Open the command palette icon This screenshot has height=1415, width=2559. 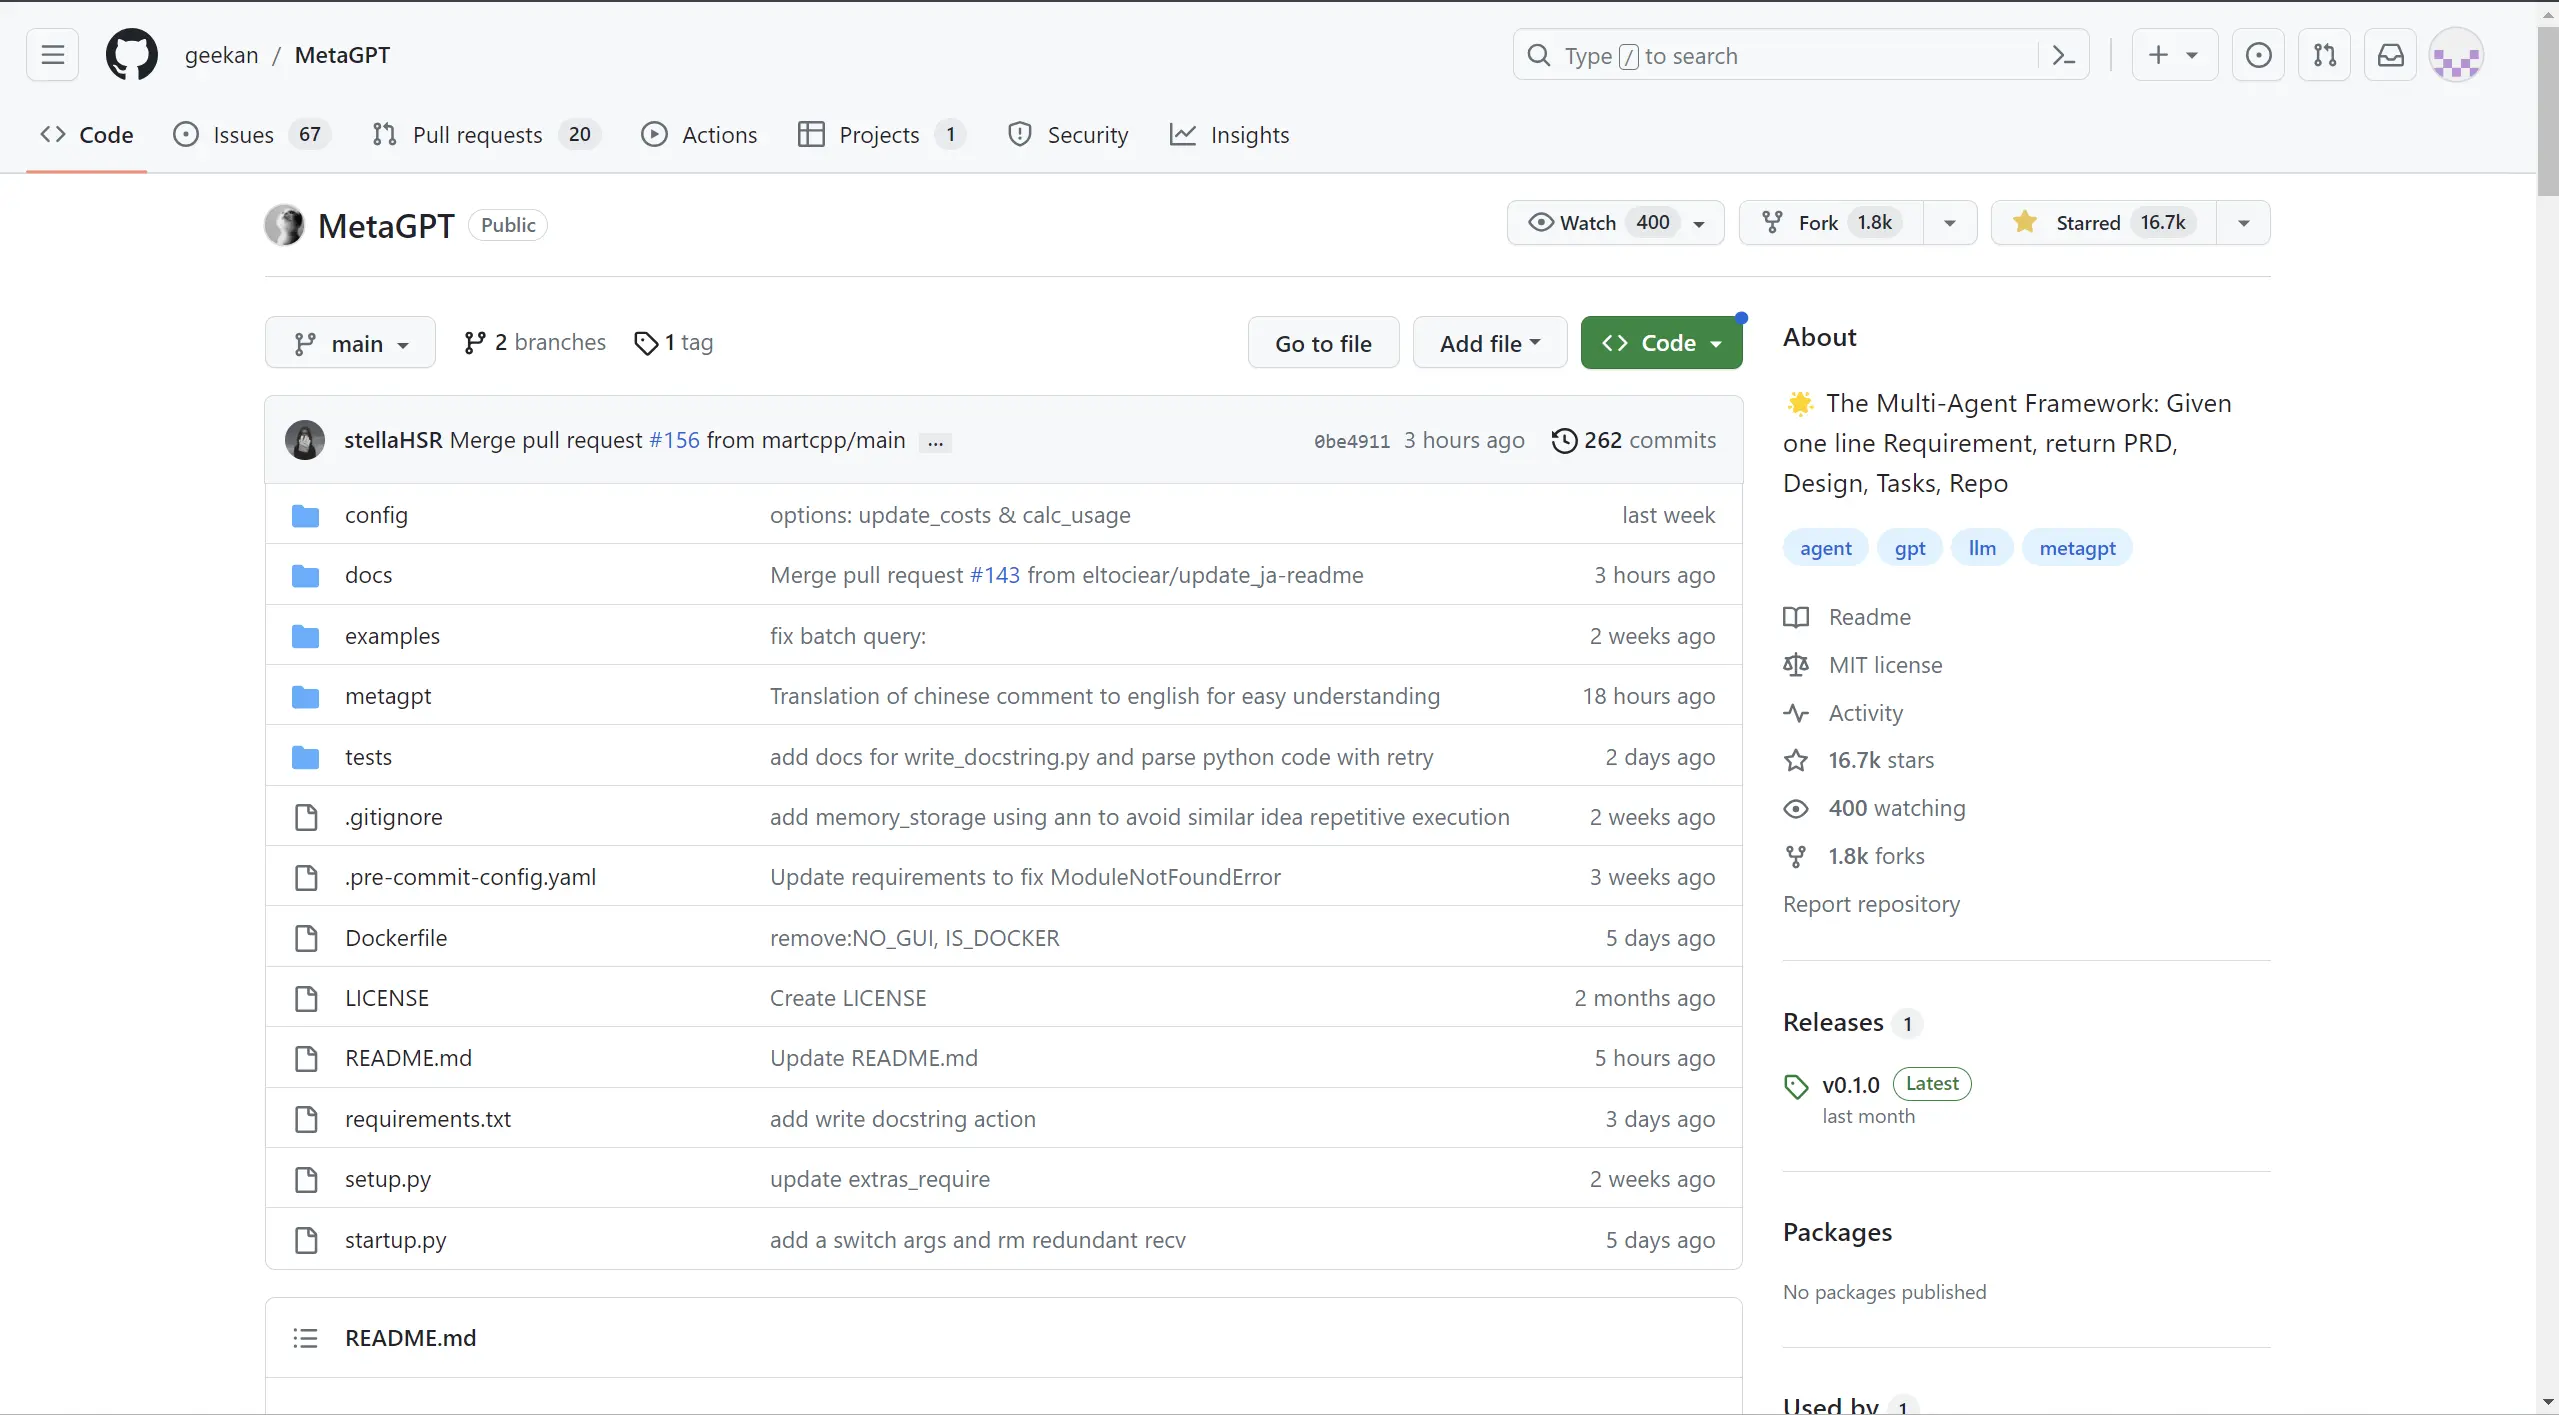[x=2064, y=55]
